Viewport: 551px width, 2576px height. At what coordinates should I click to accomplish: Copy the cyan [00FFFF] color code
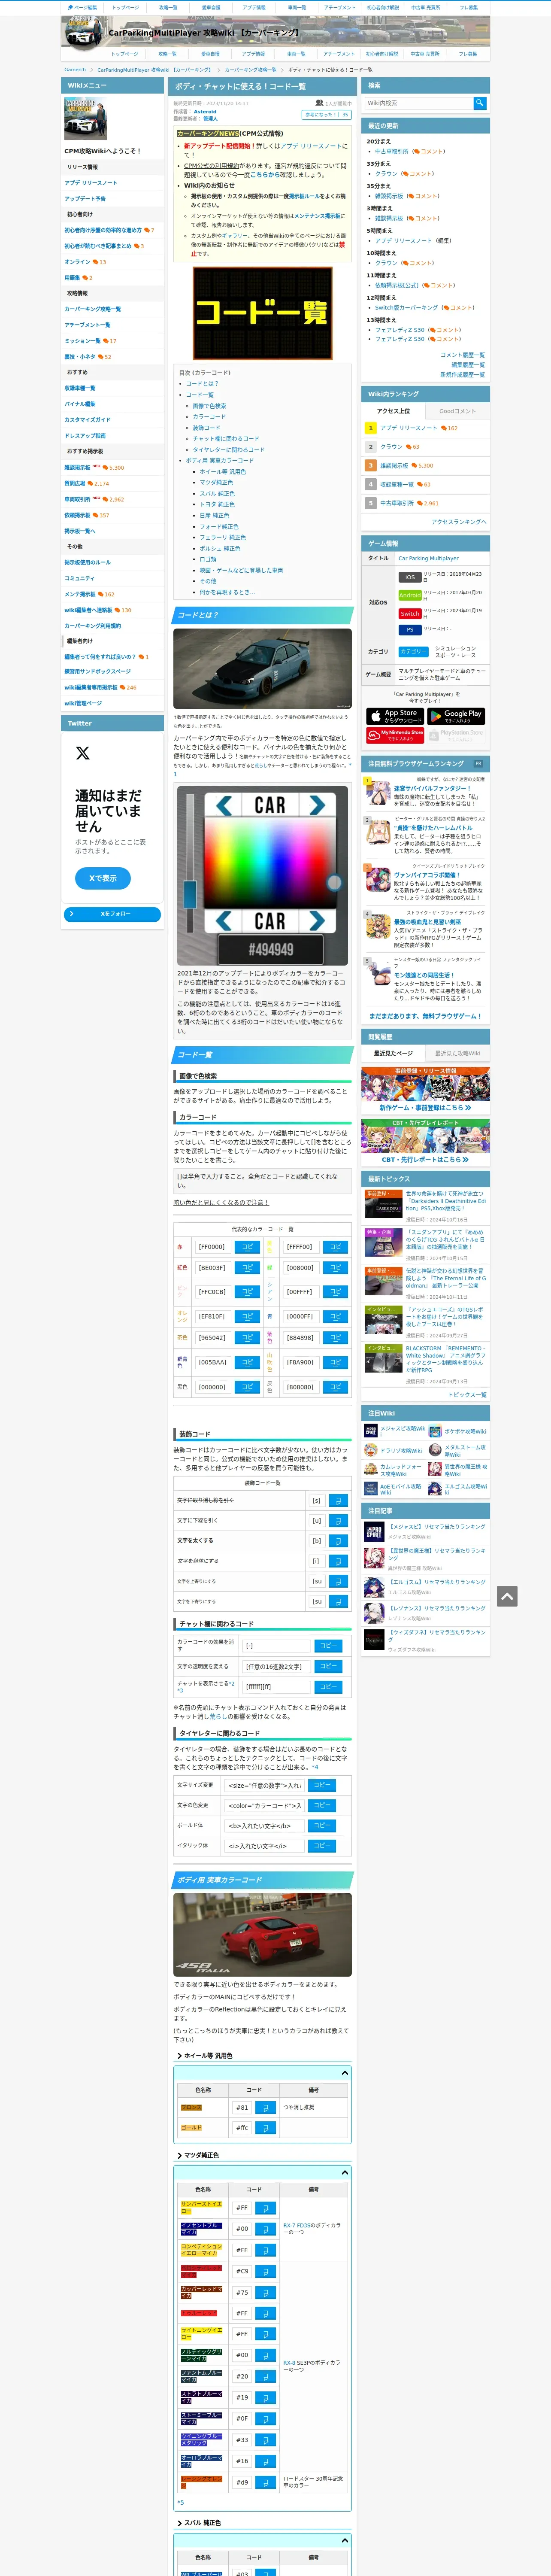pos(335,1292)
